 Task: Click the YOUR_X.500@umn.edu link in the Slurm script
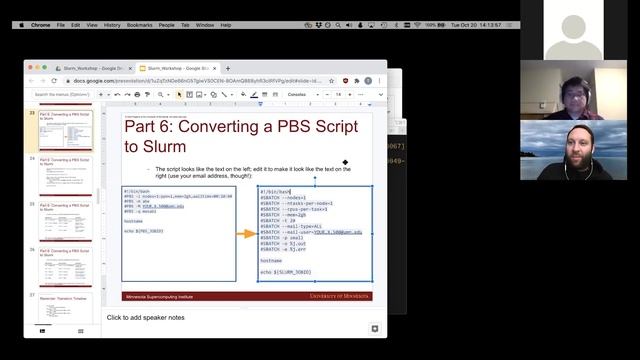[x=338, y=232]
